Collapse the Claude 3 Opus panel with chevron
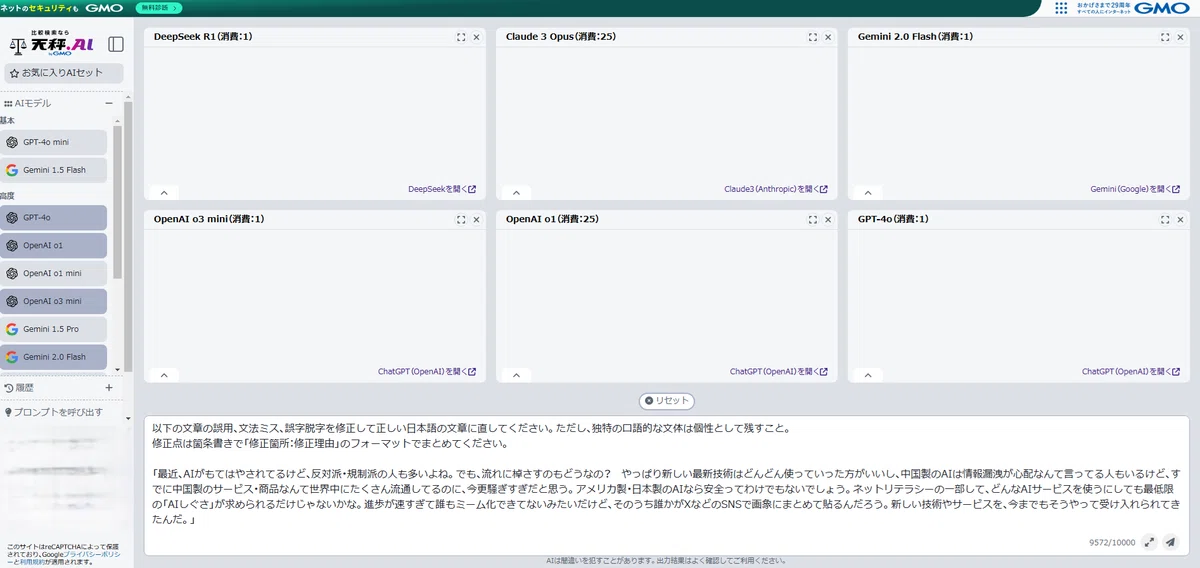The width and height of the screenshot is (1200, 568). (x=516, y=193)
